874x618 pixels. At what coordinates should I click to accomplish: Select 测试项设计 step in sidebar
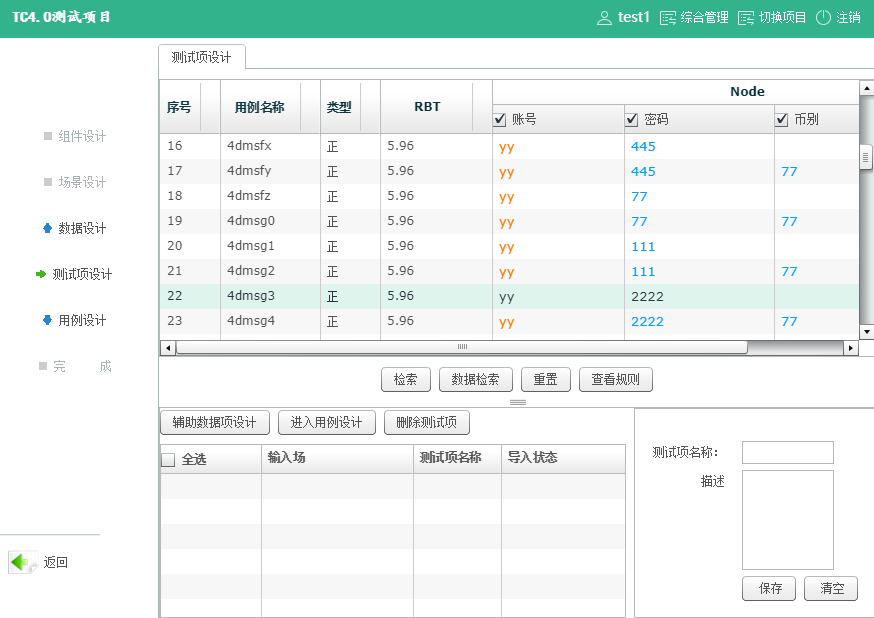82,274
